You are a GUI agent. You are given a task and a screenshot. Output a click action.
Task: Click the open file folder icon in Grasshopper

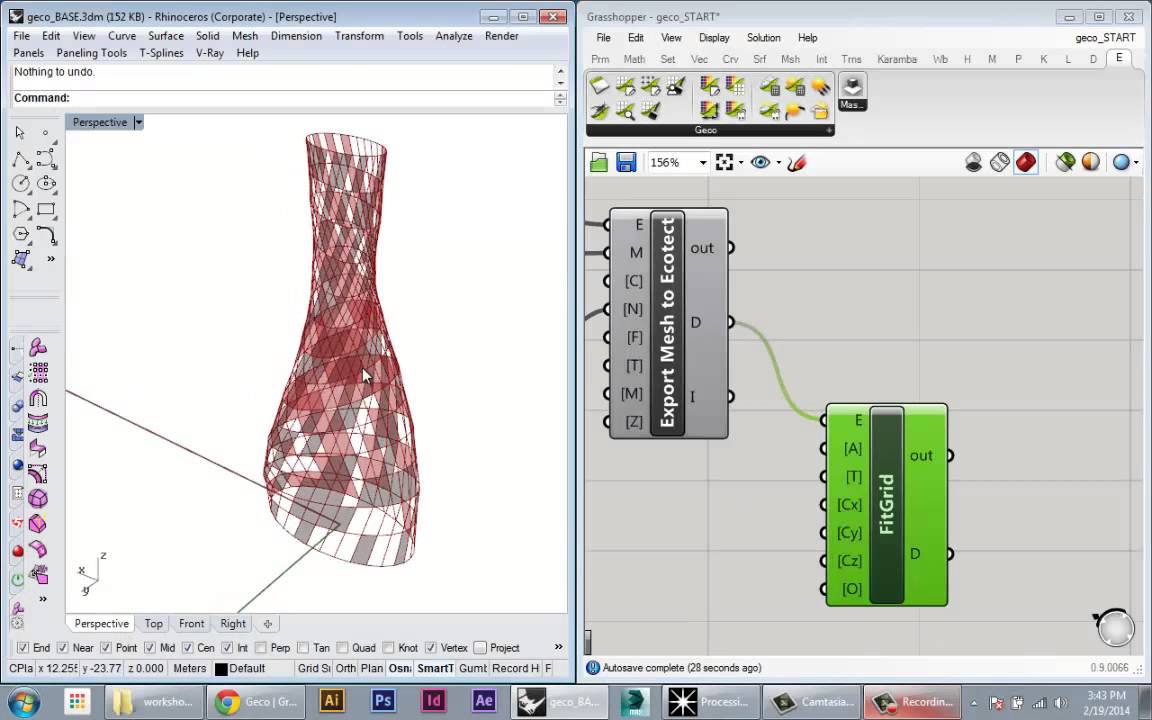click(x=599, y=163)
